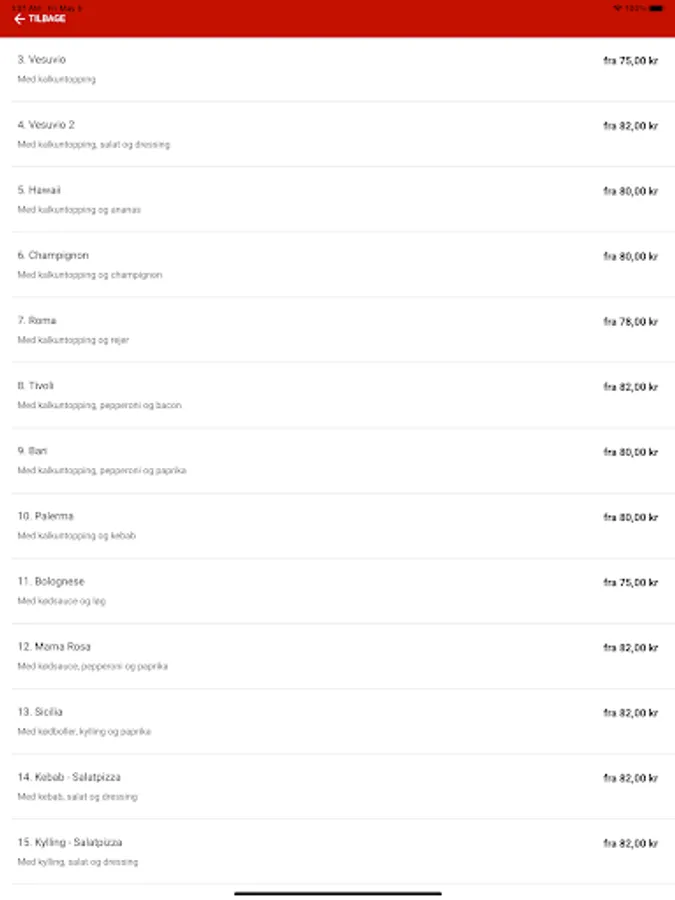Image resolution: width=675 pixels, height=900 pixels.
Task: Tap the battery indicator icon
Action: (x=656, y=8)
